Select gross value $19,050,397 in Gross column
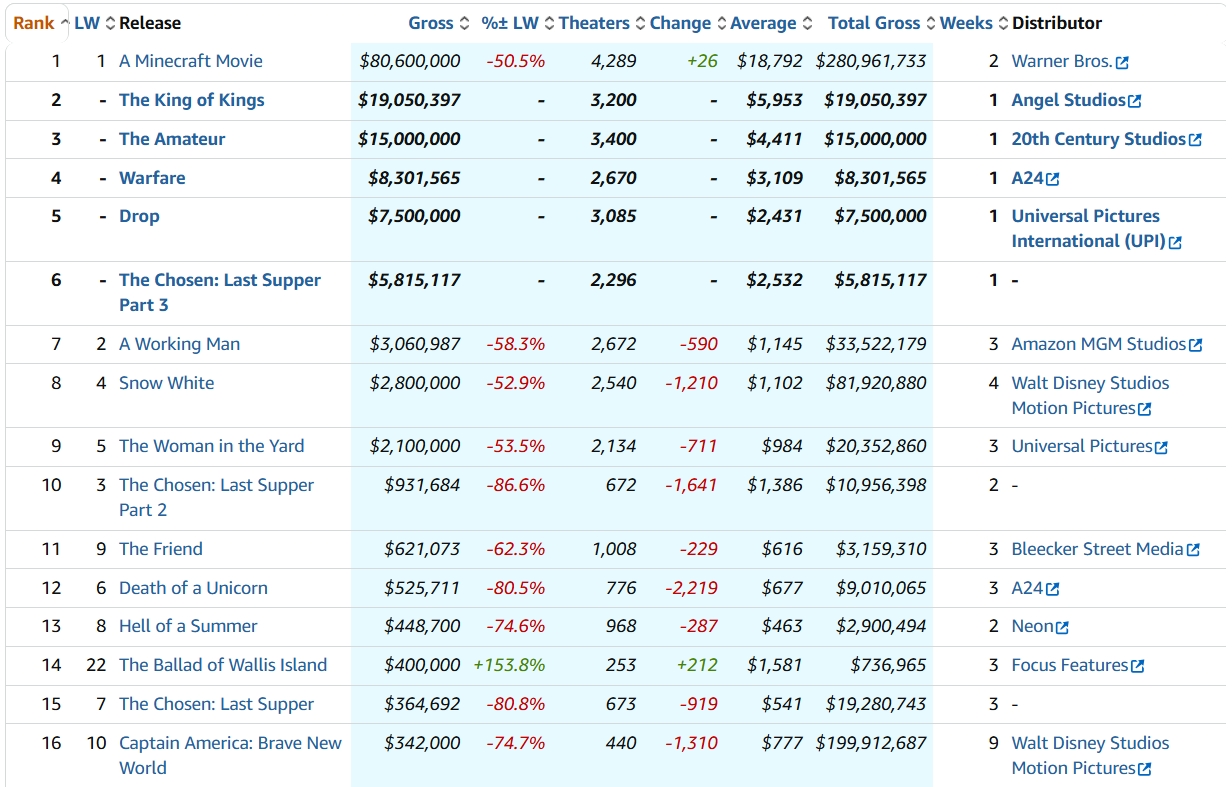Screen dimensions: 1232x787 click(x=410, y=100)
